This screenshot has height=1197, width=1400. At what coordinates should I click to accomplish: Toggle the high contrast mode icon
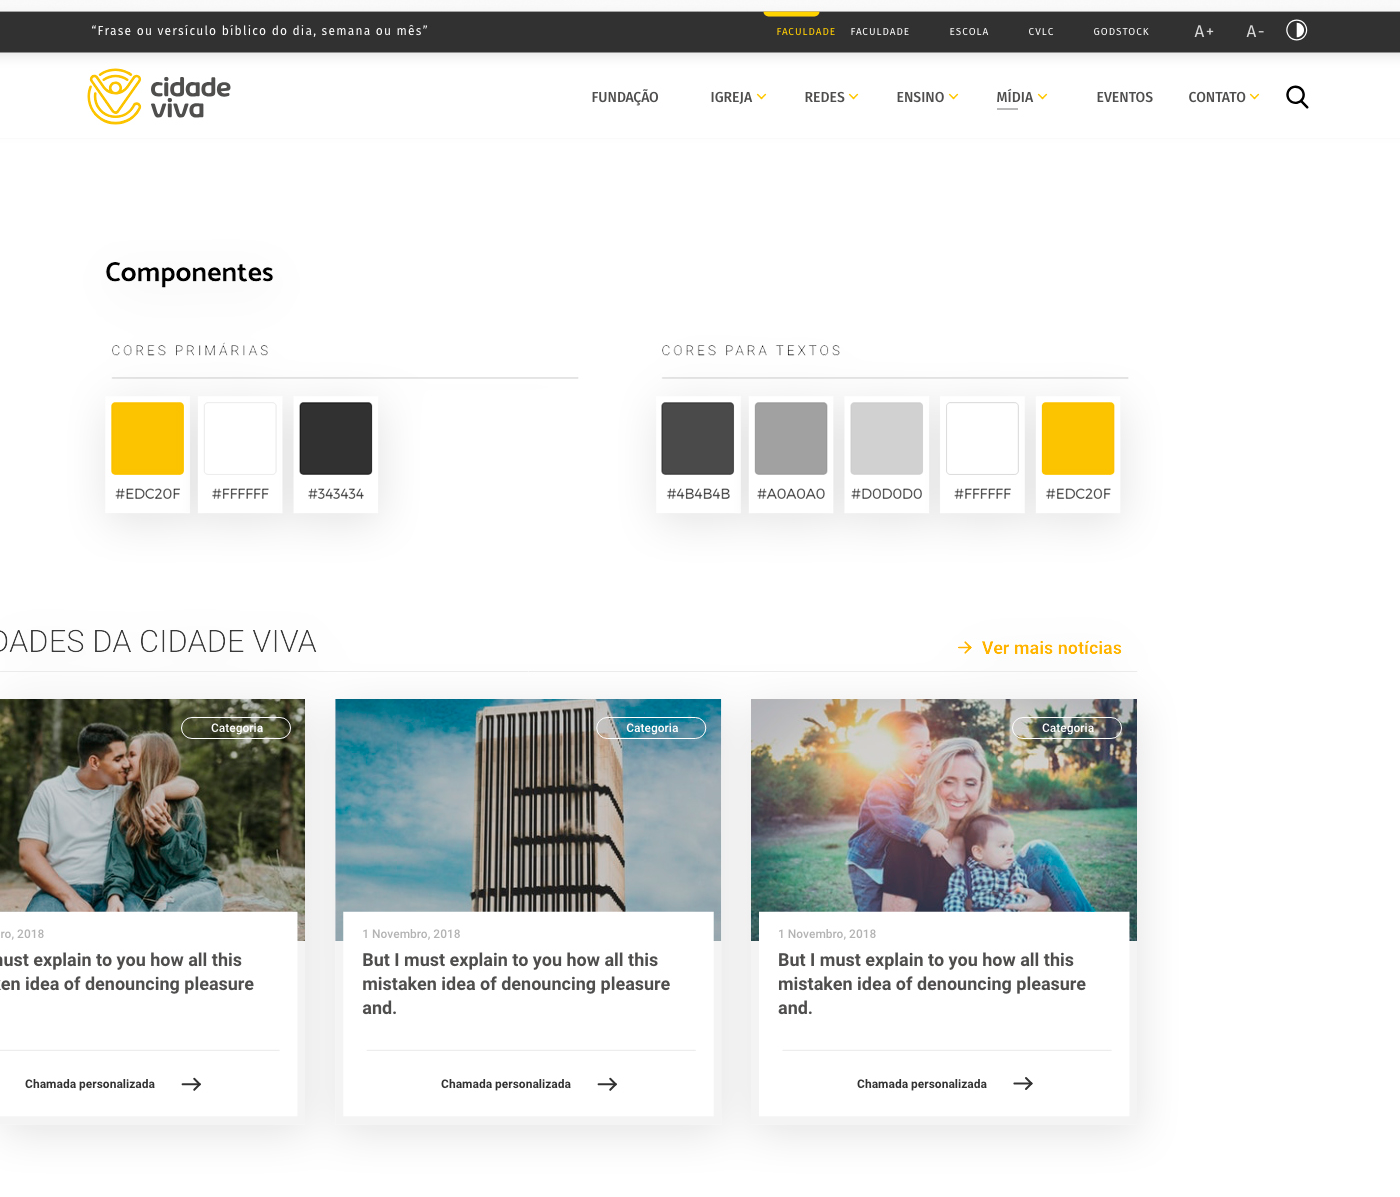click(x=1296, y=30)
